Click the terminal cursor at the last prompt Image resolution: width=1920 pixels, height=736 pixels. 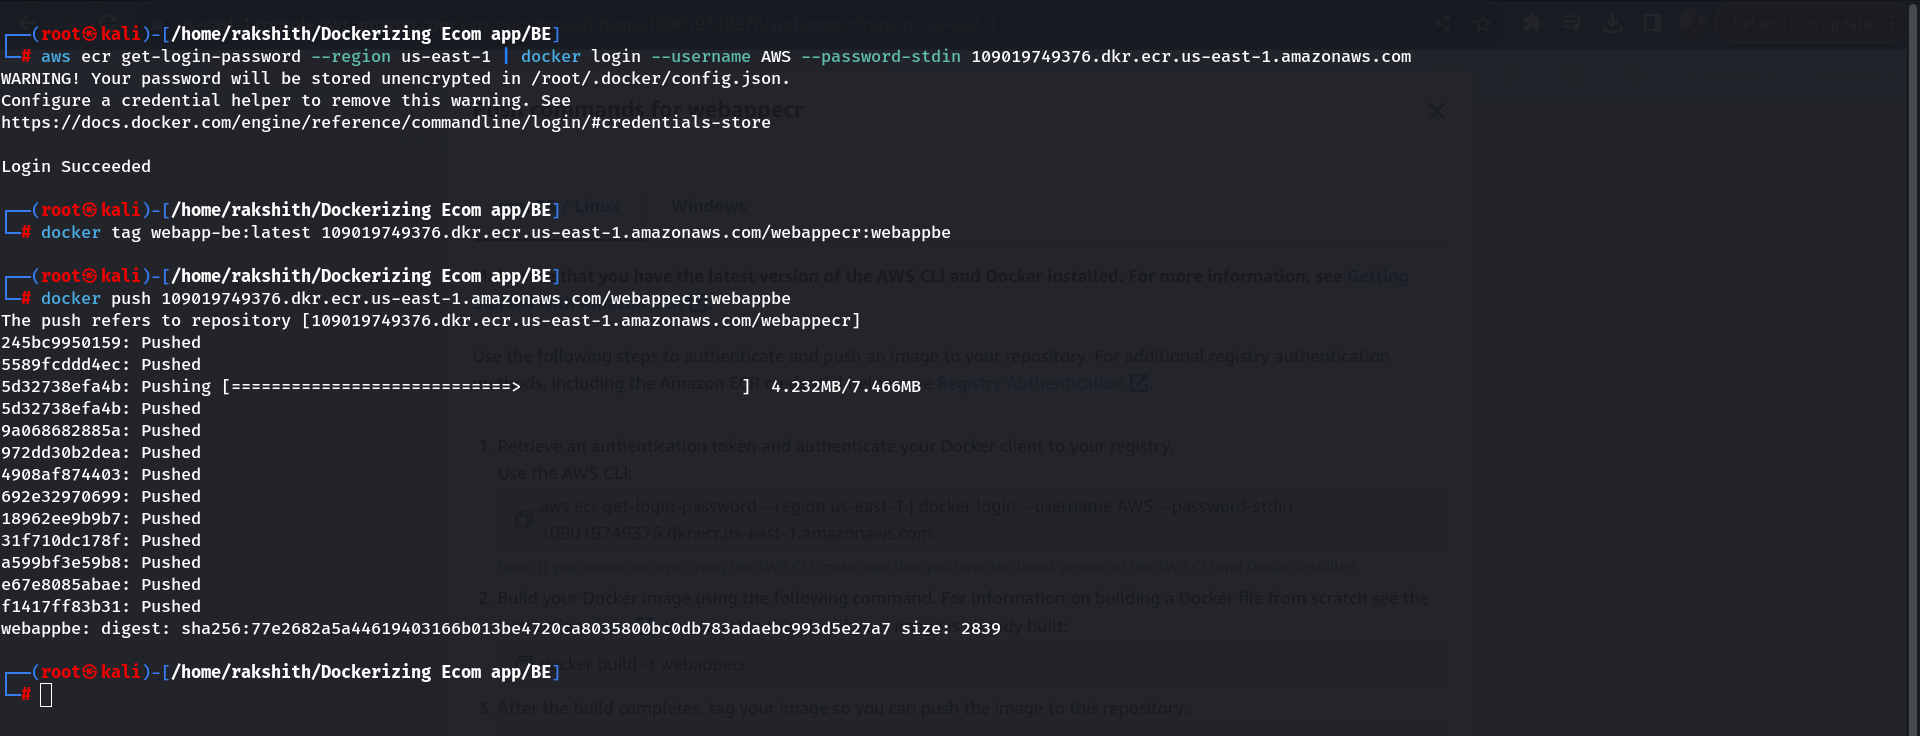pyautogui.click(x=46, y=694)
